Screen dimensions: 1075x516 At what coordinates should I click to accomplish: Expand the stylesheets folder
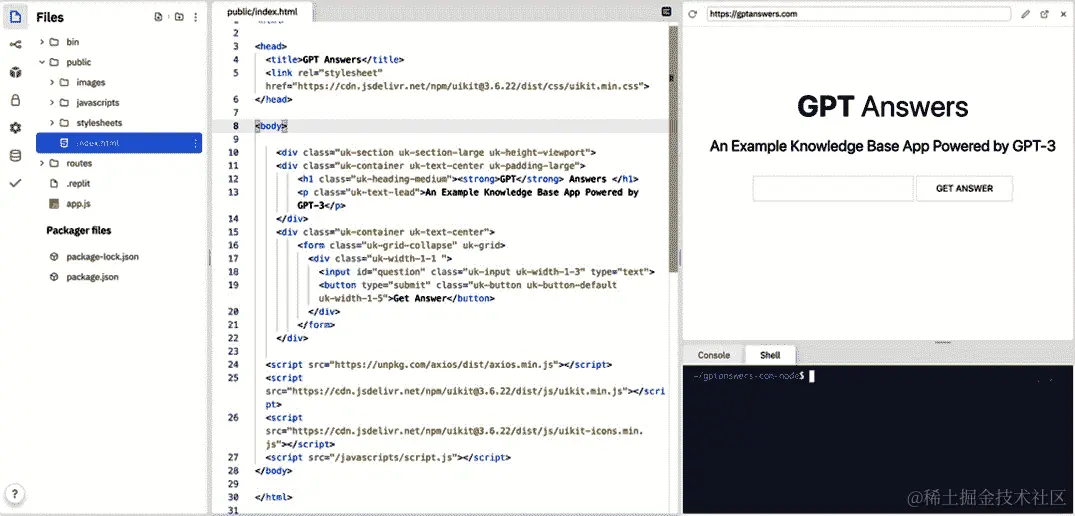coord(52,123)
